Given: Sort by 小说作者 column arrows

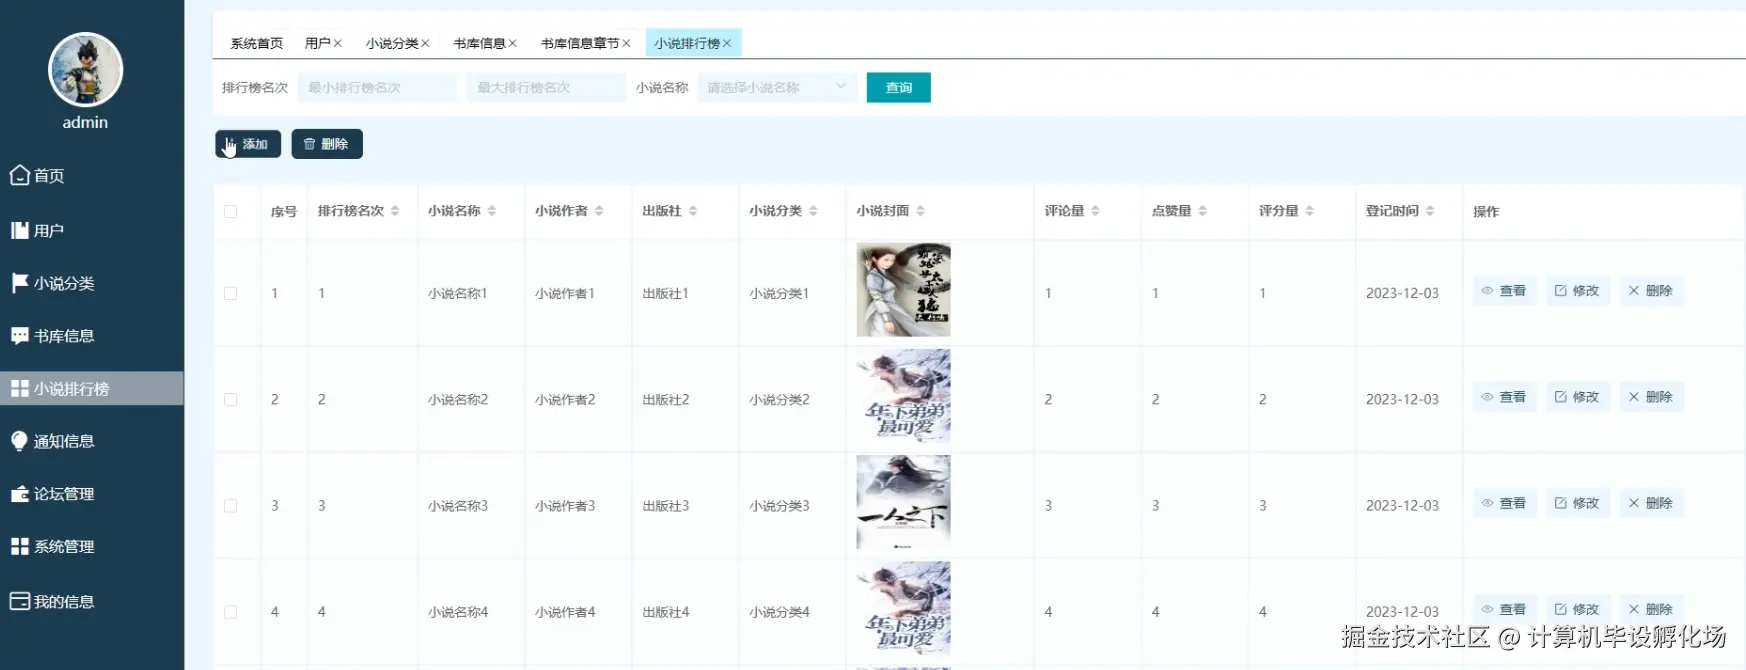Looking at the screenshot, I should tap(599, 211).
